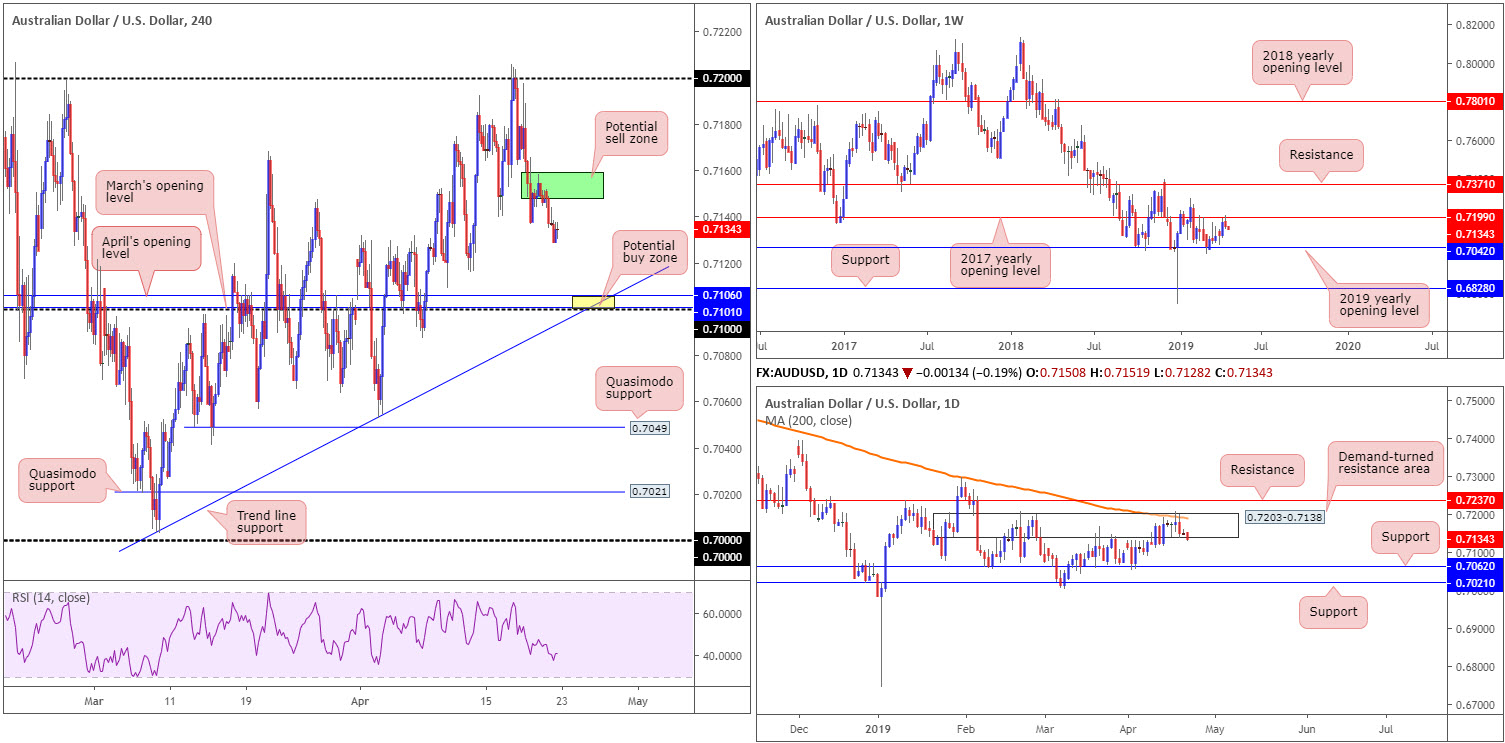Viewport: 1505px width, 743px height.
Task: Select the "2019 yearly opening level" callout
Action: [x=1377, y=302]
